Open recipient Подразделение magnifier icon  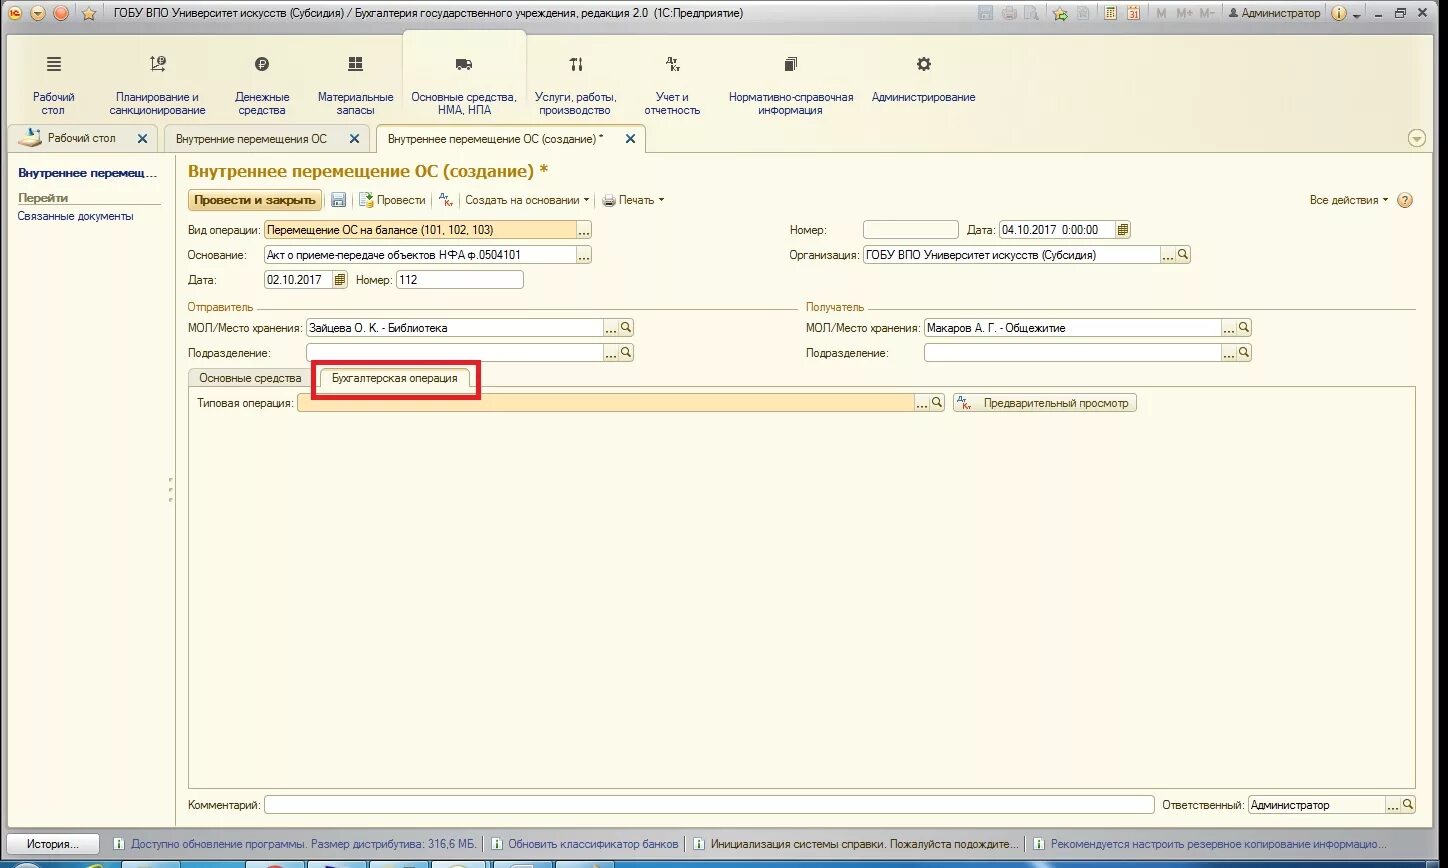tap(1244, 353)
